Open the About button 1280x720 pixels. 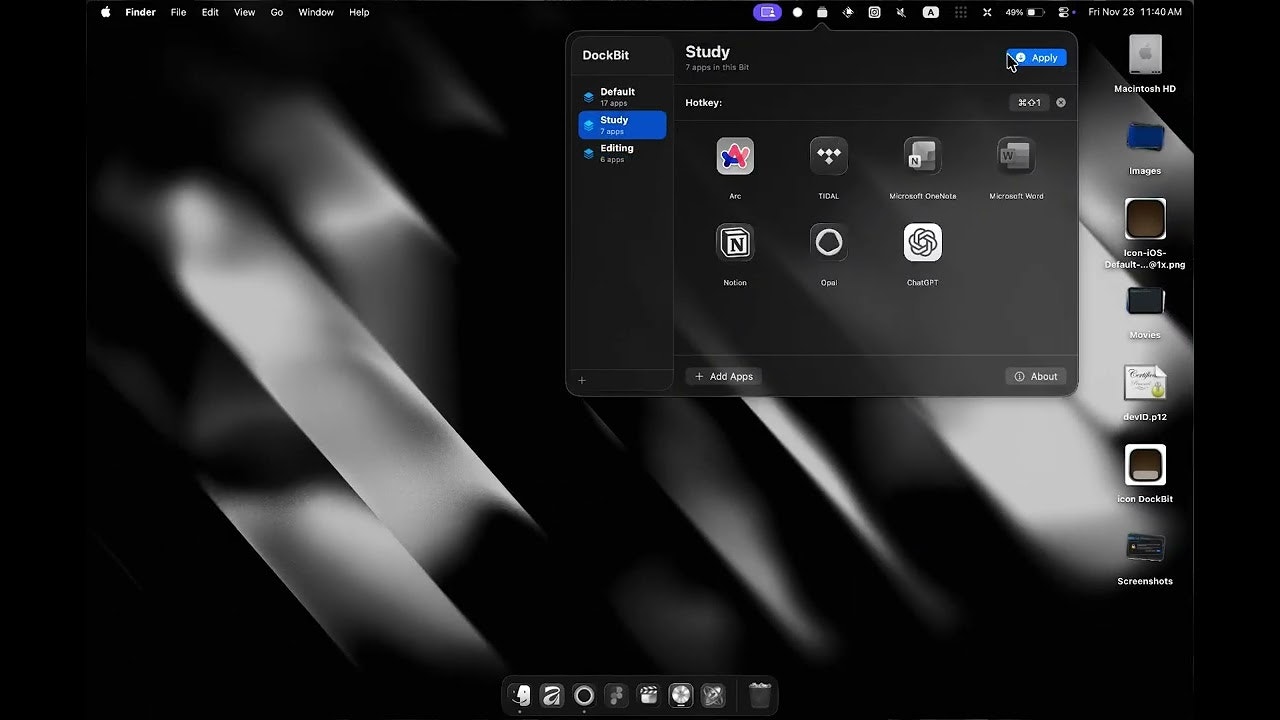(1036, 376)
